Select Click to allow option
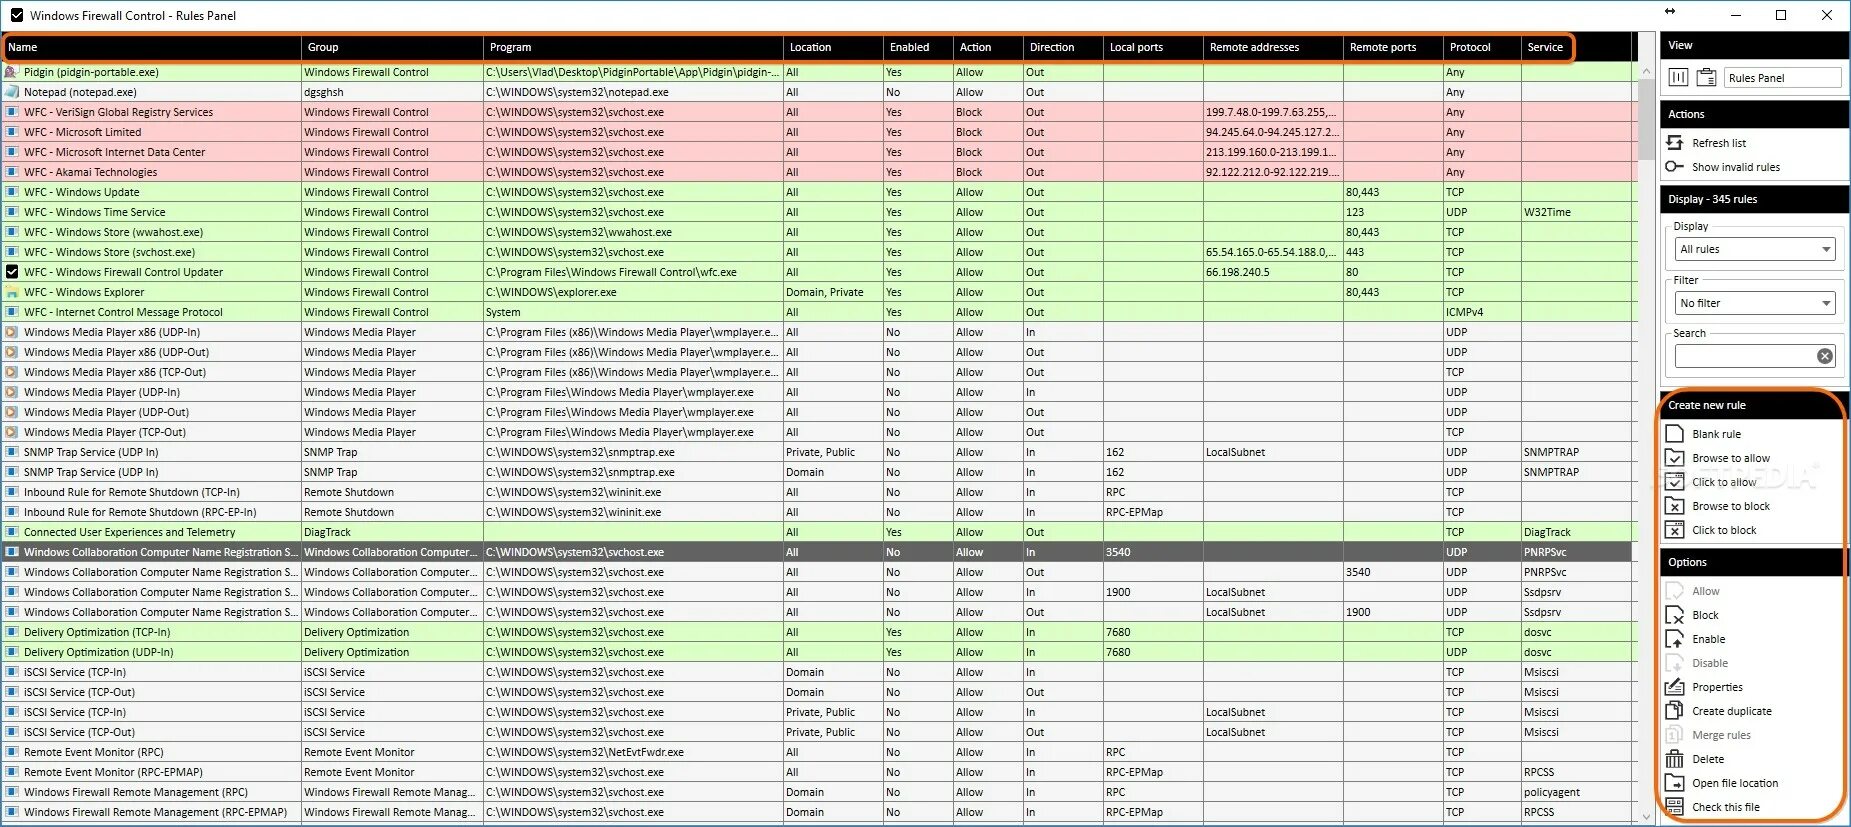Image resolution: width=1851 pixels, height=827 pixels. pos(1724,482)
